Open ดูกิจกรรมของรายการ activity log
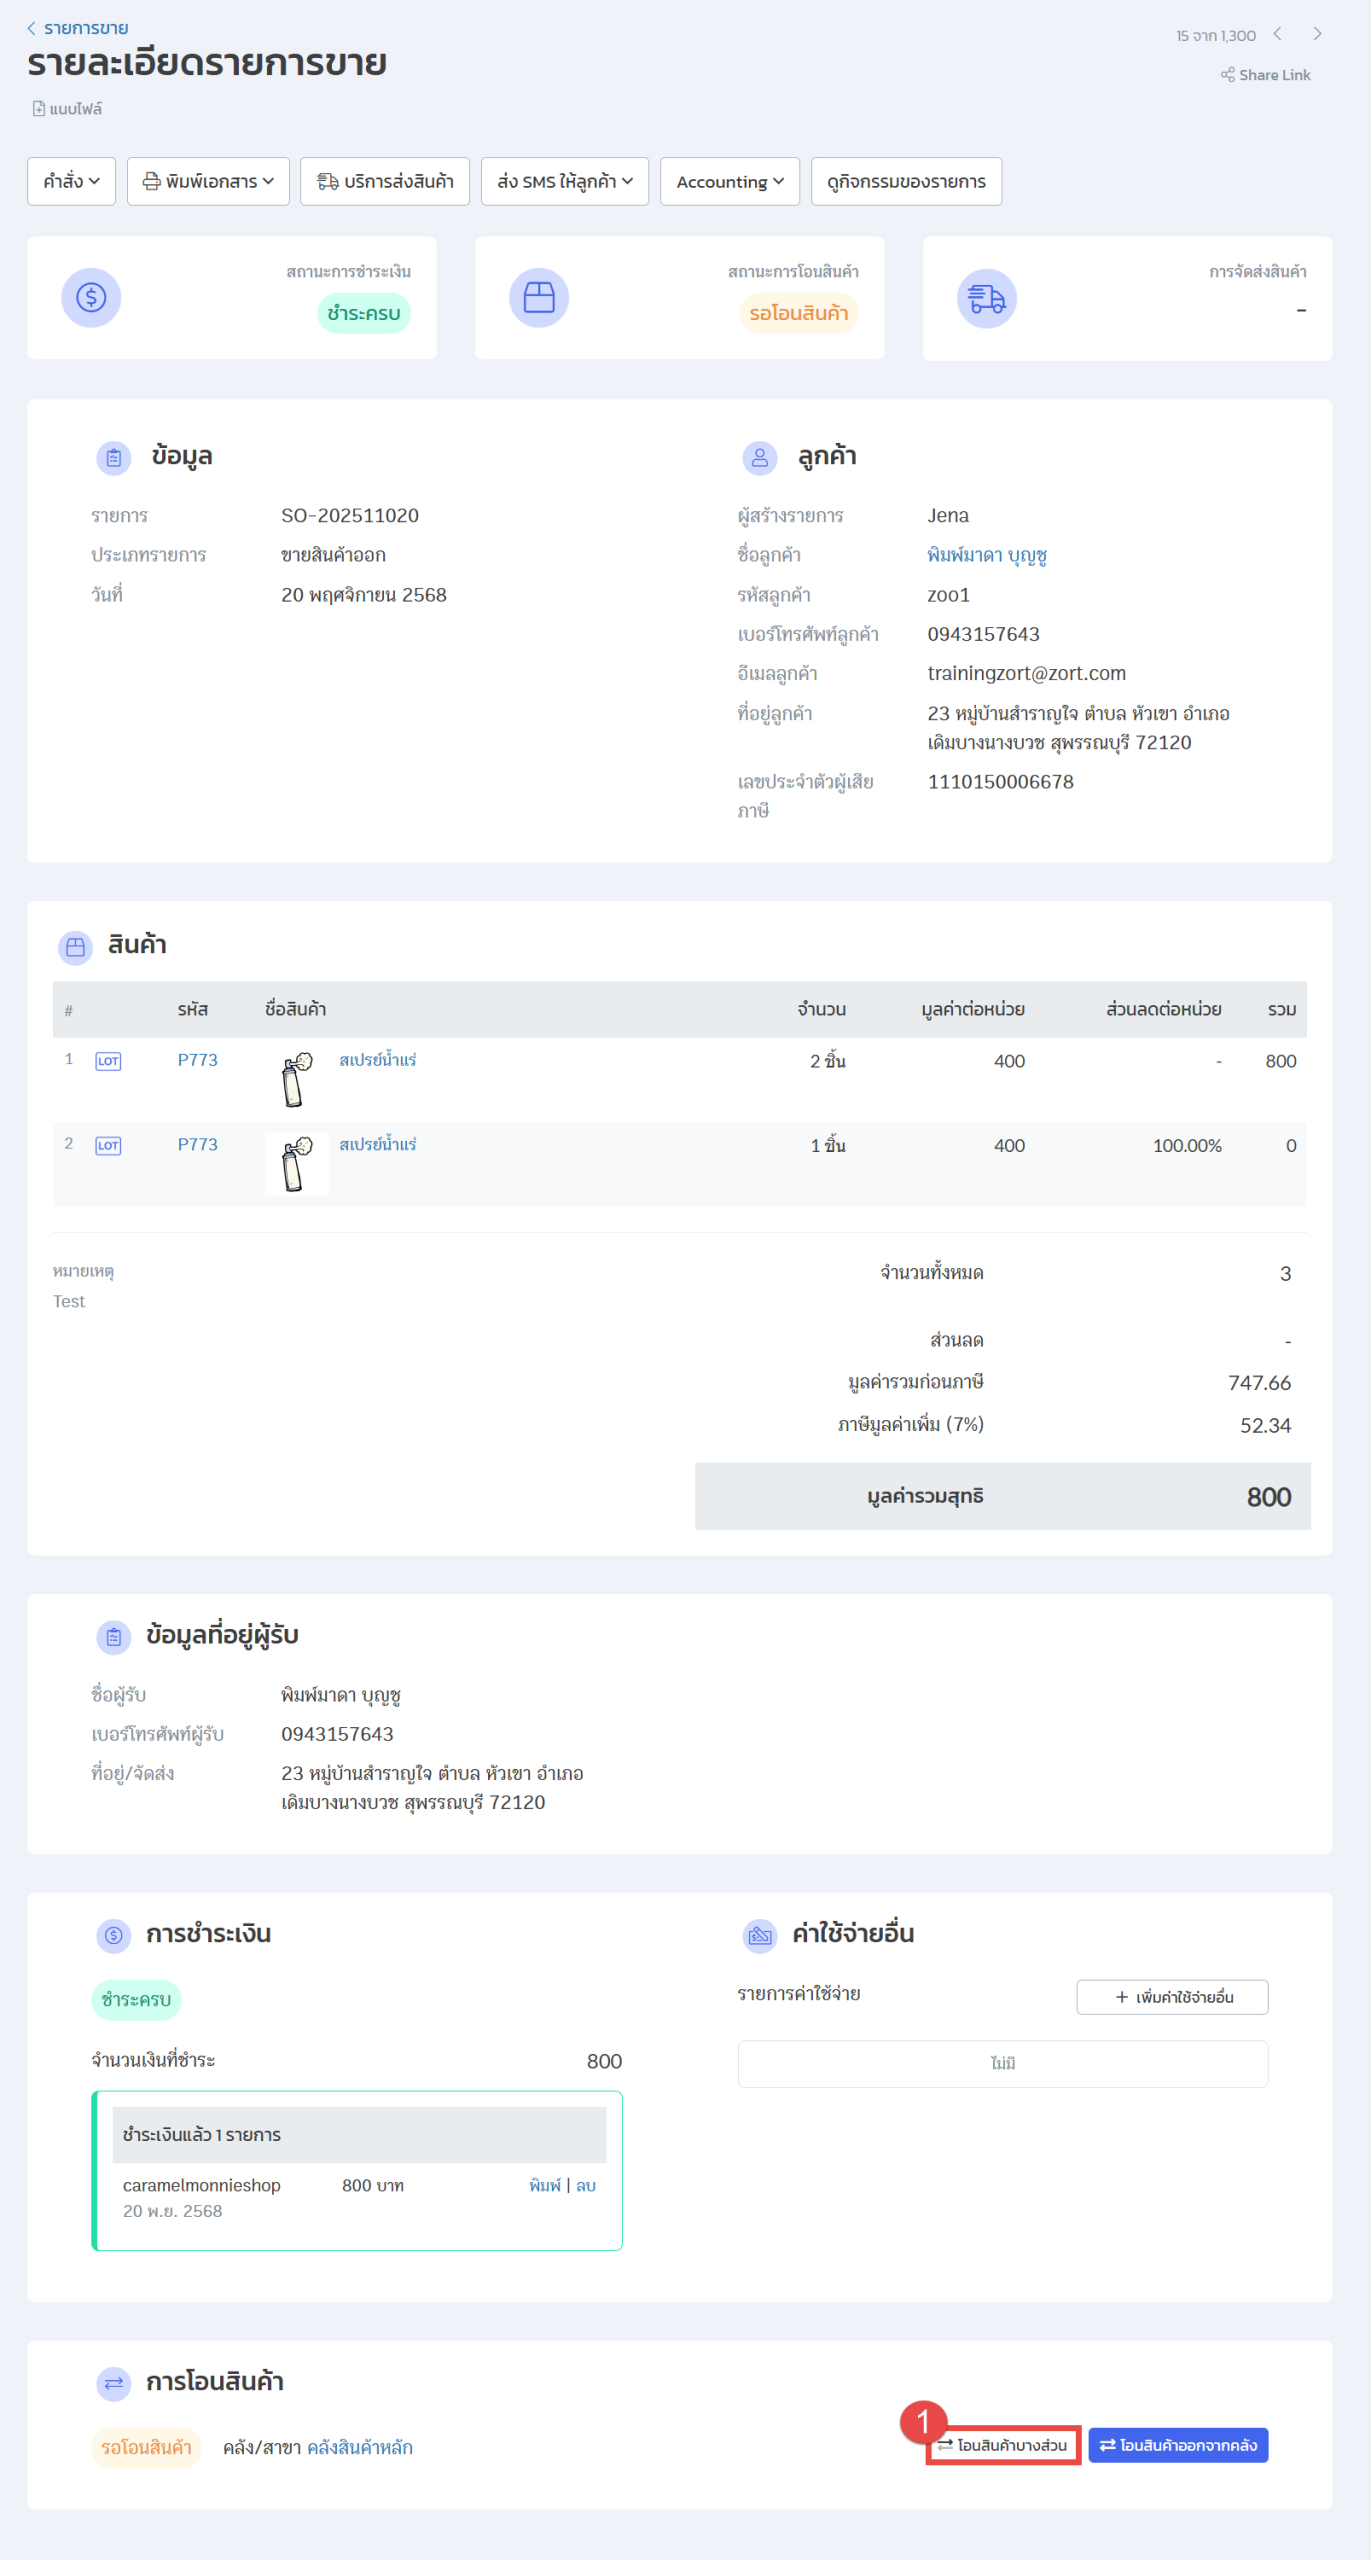Screen dimensions: 1371x2560 point(906,181)
